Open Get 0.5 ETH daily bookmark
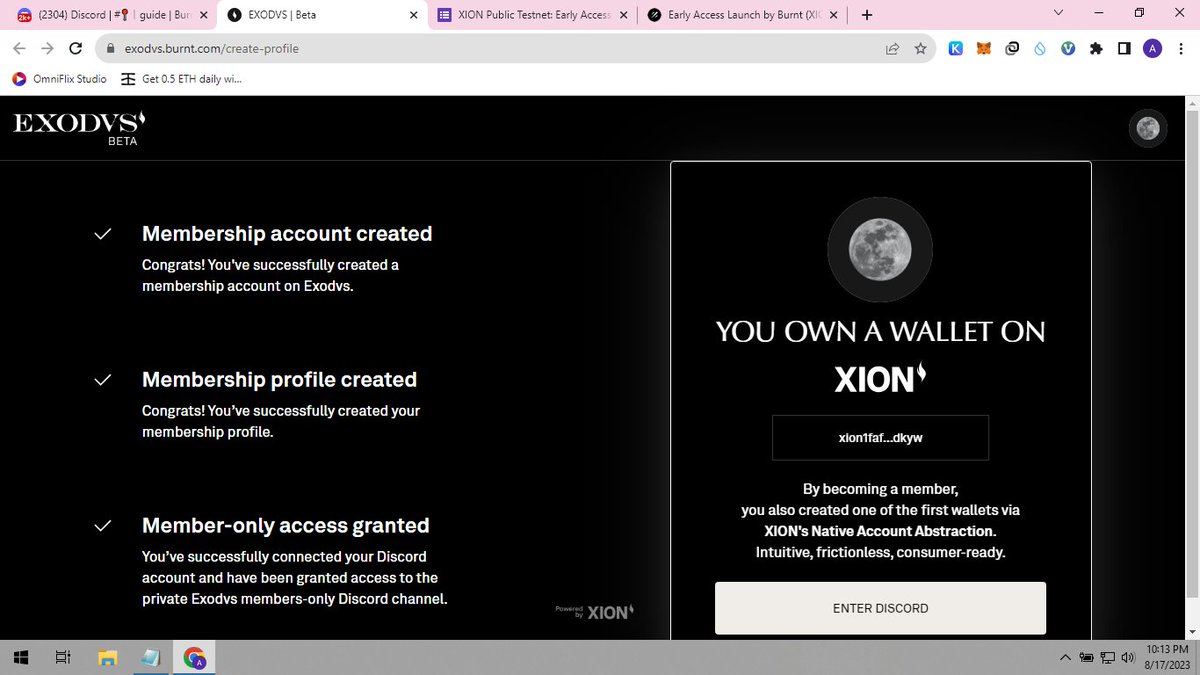 (181, 79)
